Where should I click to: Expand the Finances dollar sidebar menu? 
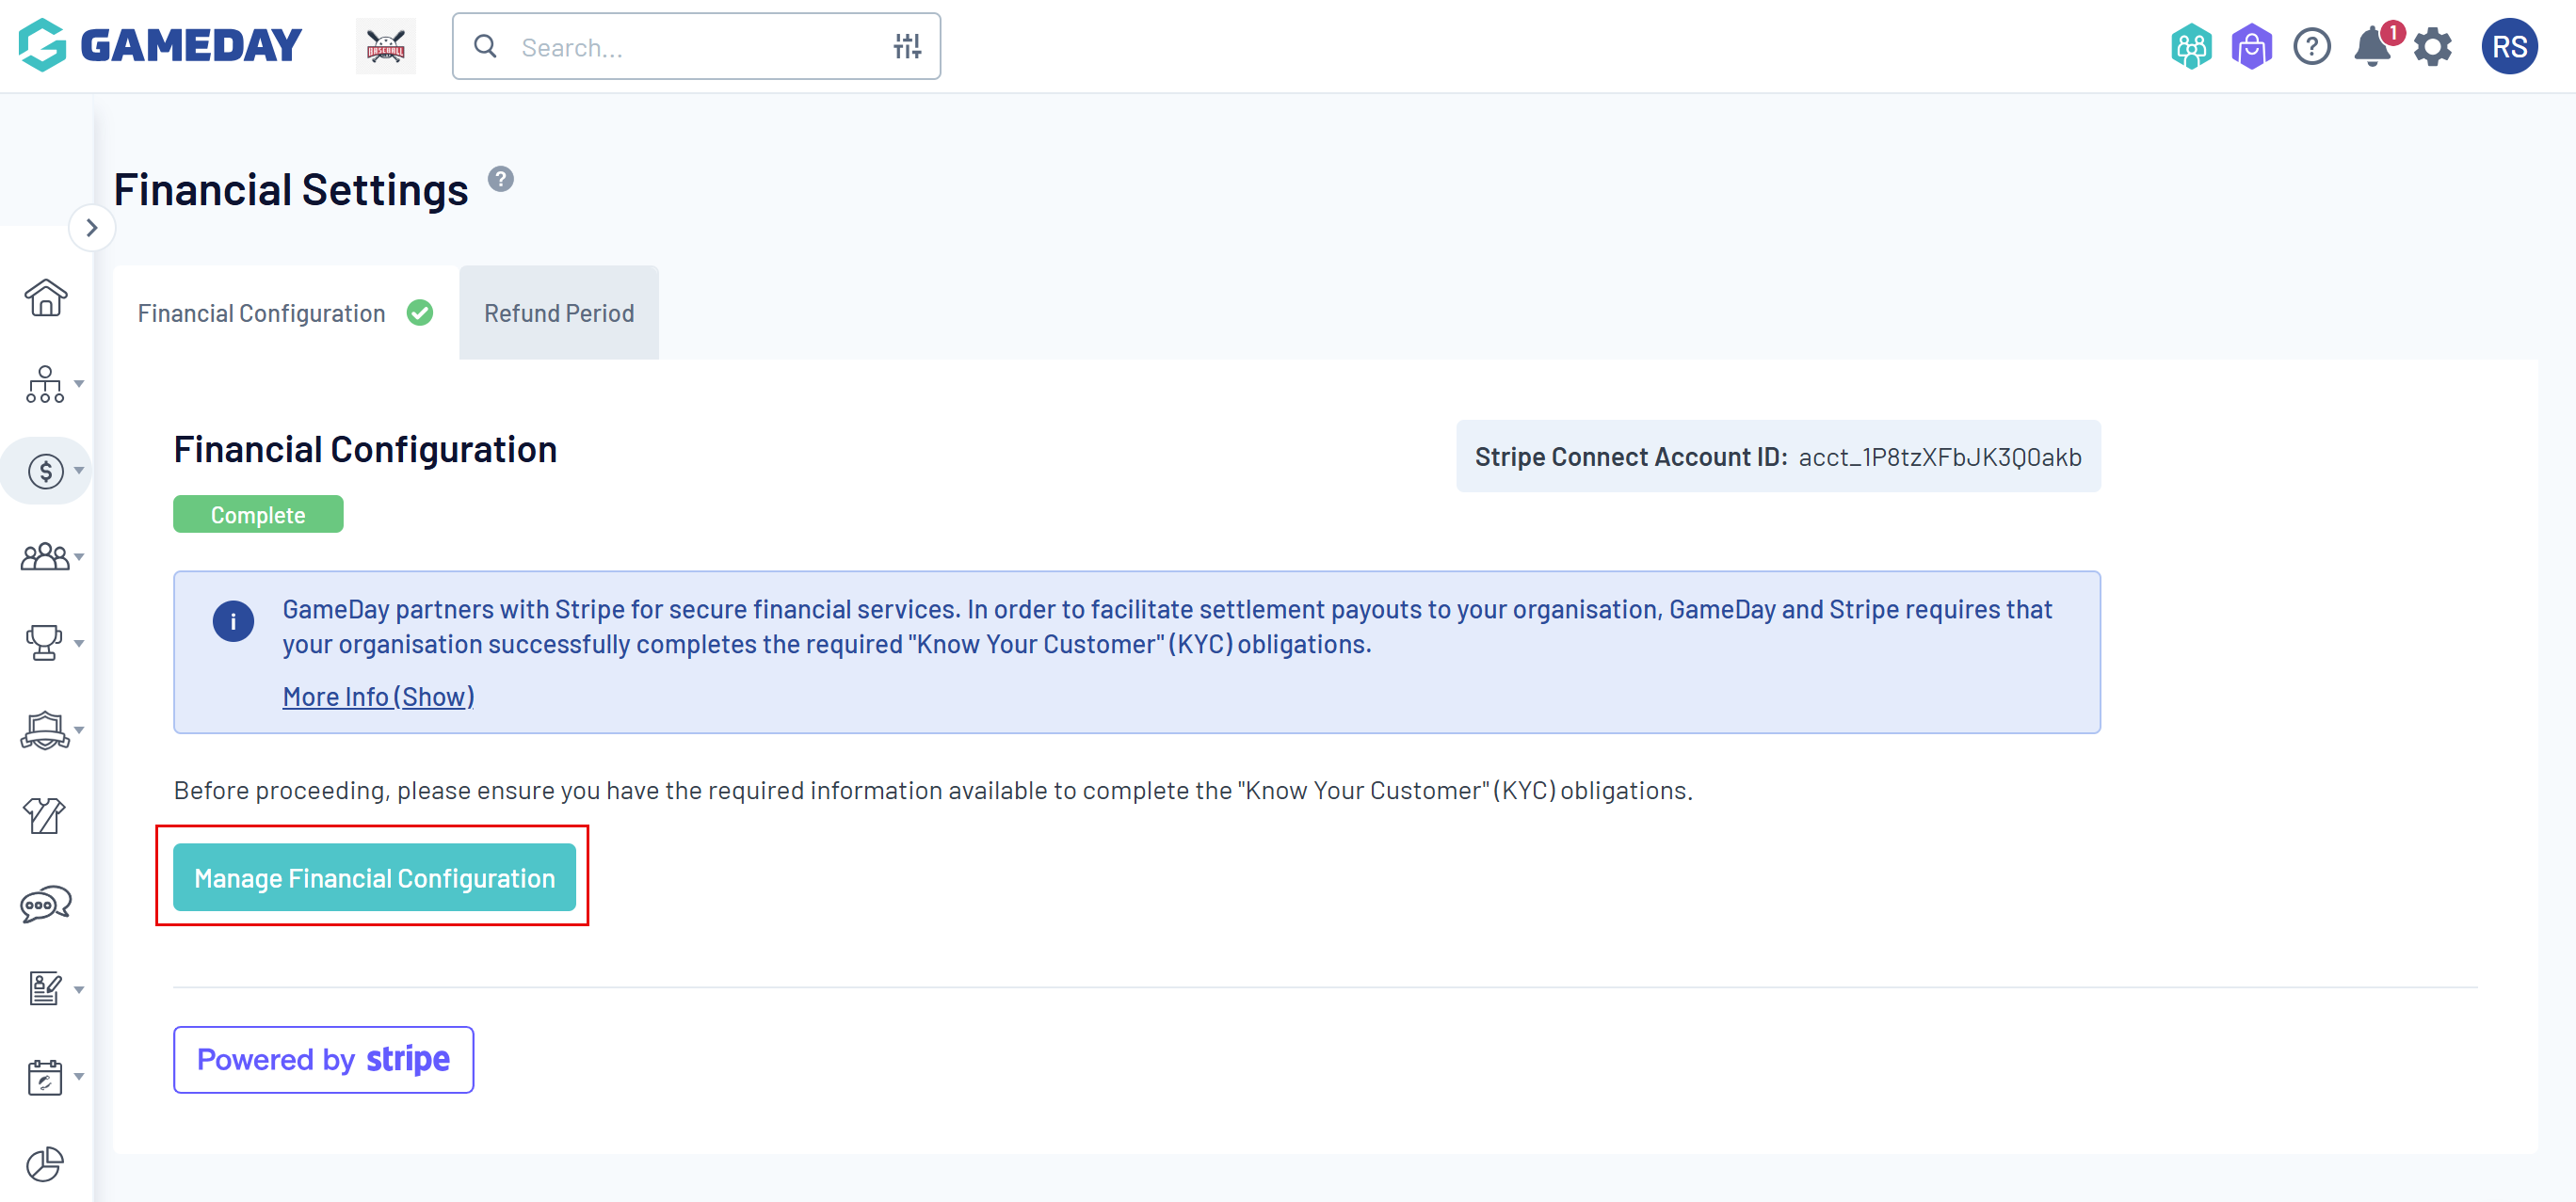[x=47, y=470]
